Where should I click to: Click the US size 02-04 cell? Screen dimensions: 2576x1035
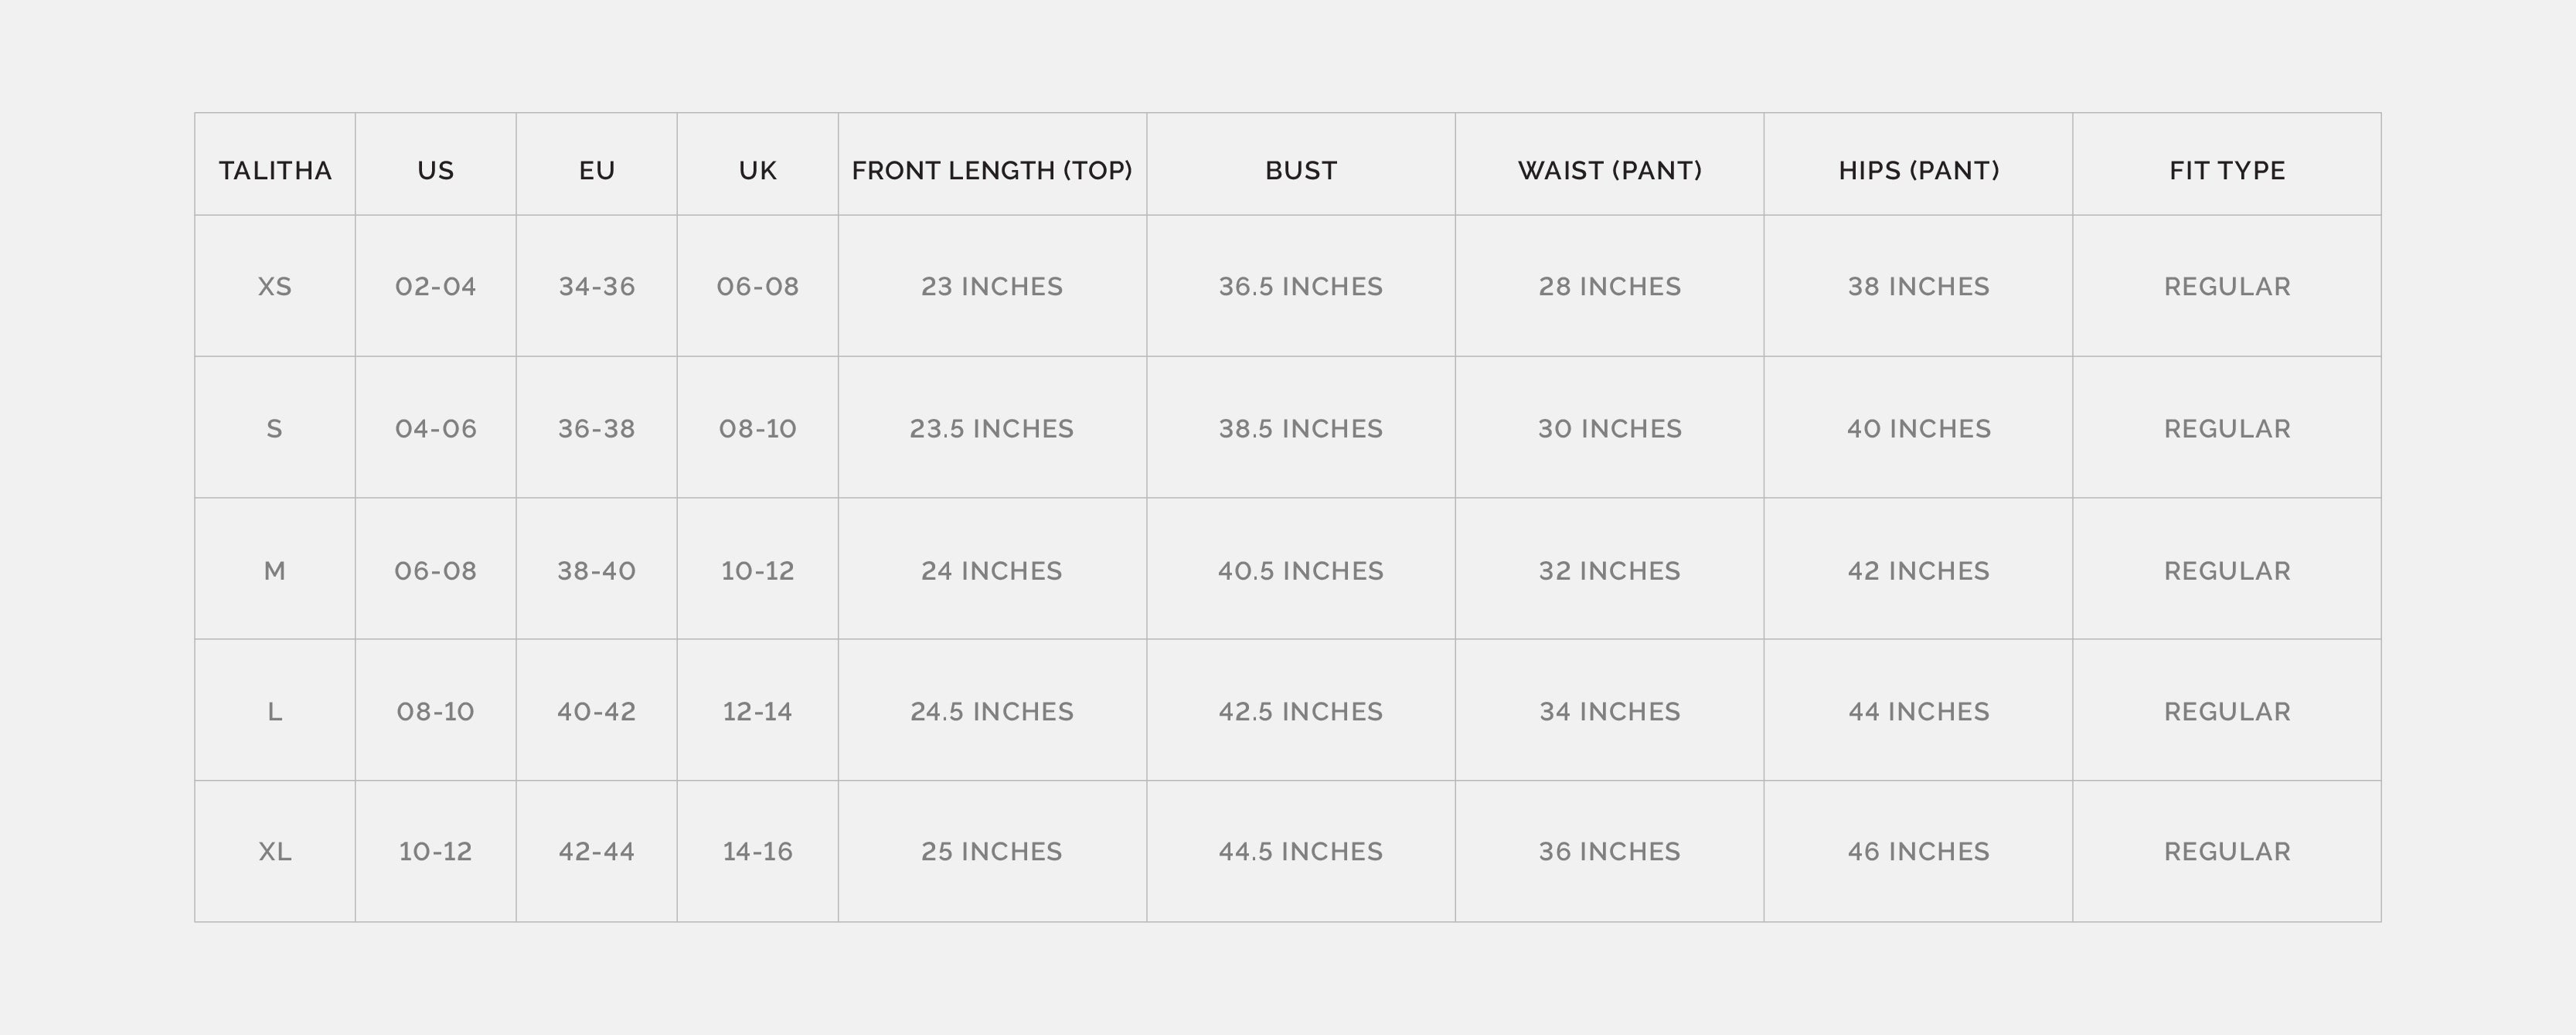435,287
